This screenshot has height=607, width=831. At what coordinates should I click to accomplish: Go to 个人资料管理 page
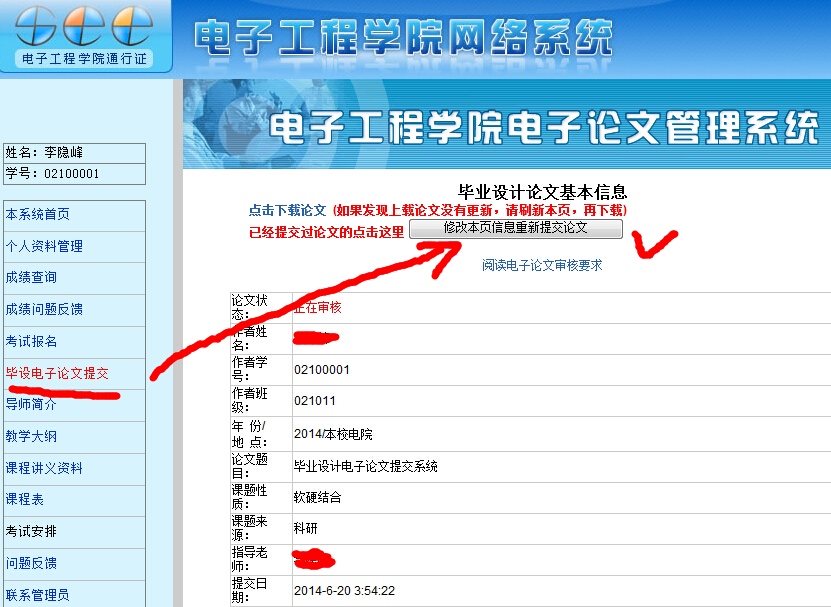(x=44, y=246)
